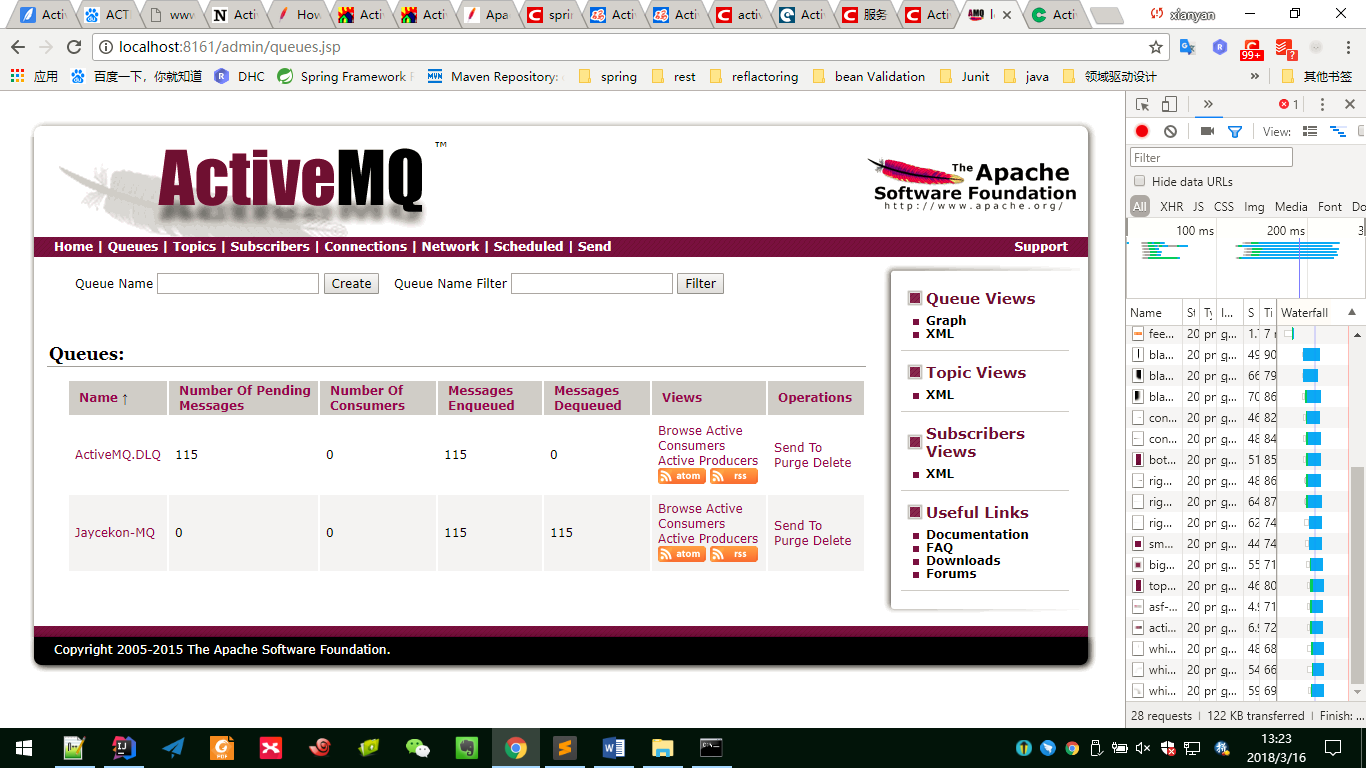Reload the page with the refresh icon

click(73, 47)
